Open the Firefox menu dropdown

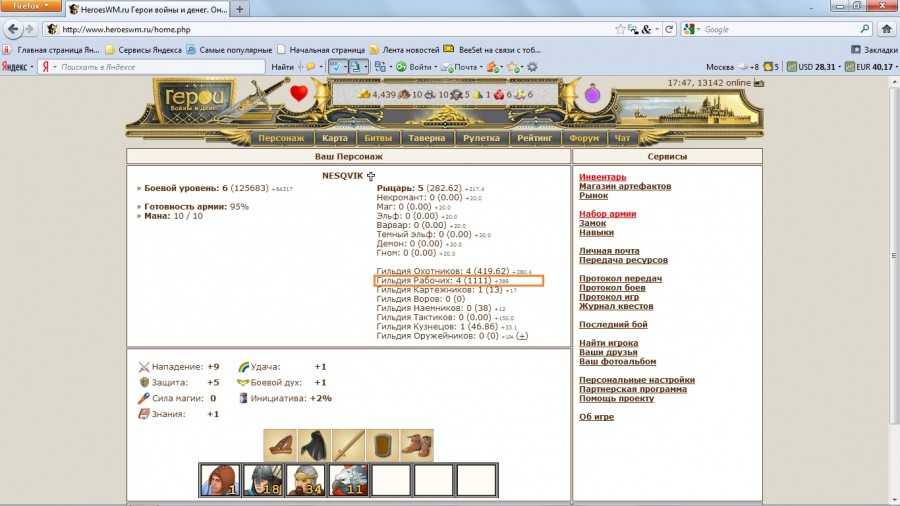[x=28, y=7]
